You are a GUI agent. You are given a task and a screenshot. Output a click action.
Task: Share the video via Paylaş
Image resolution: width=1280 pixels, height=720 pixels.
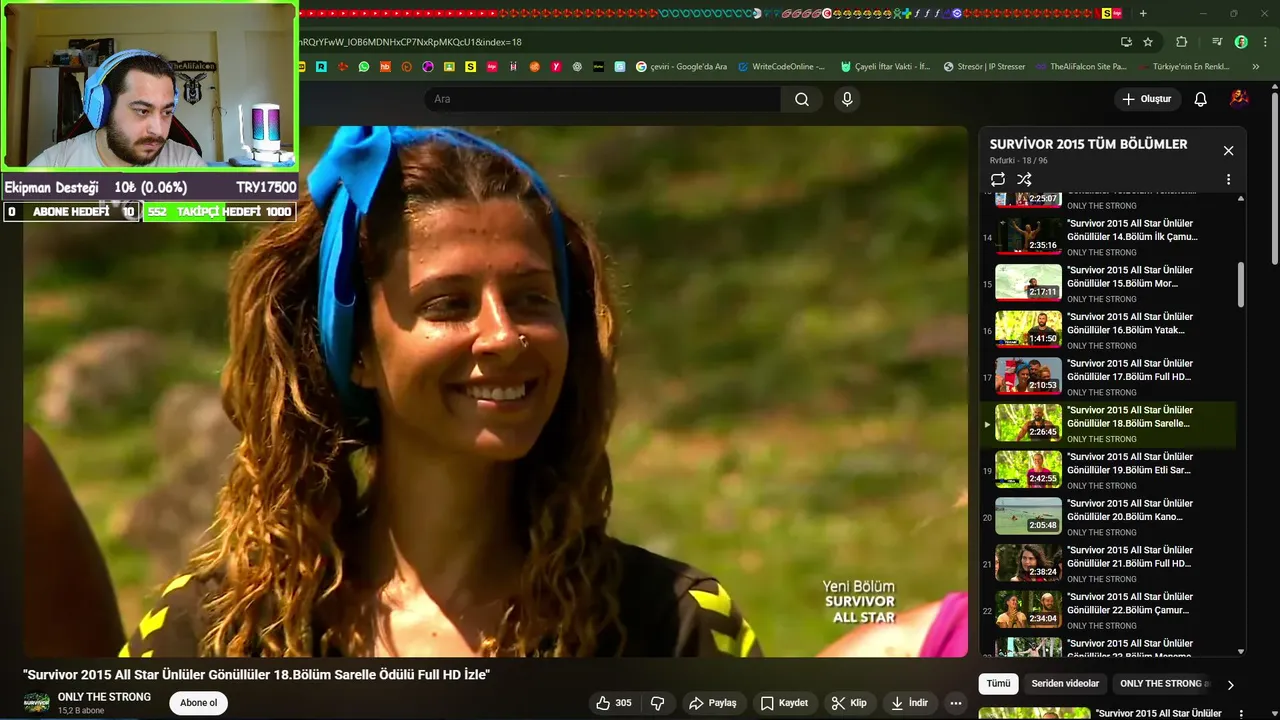713,703
